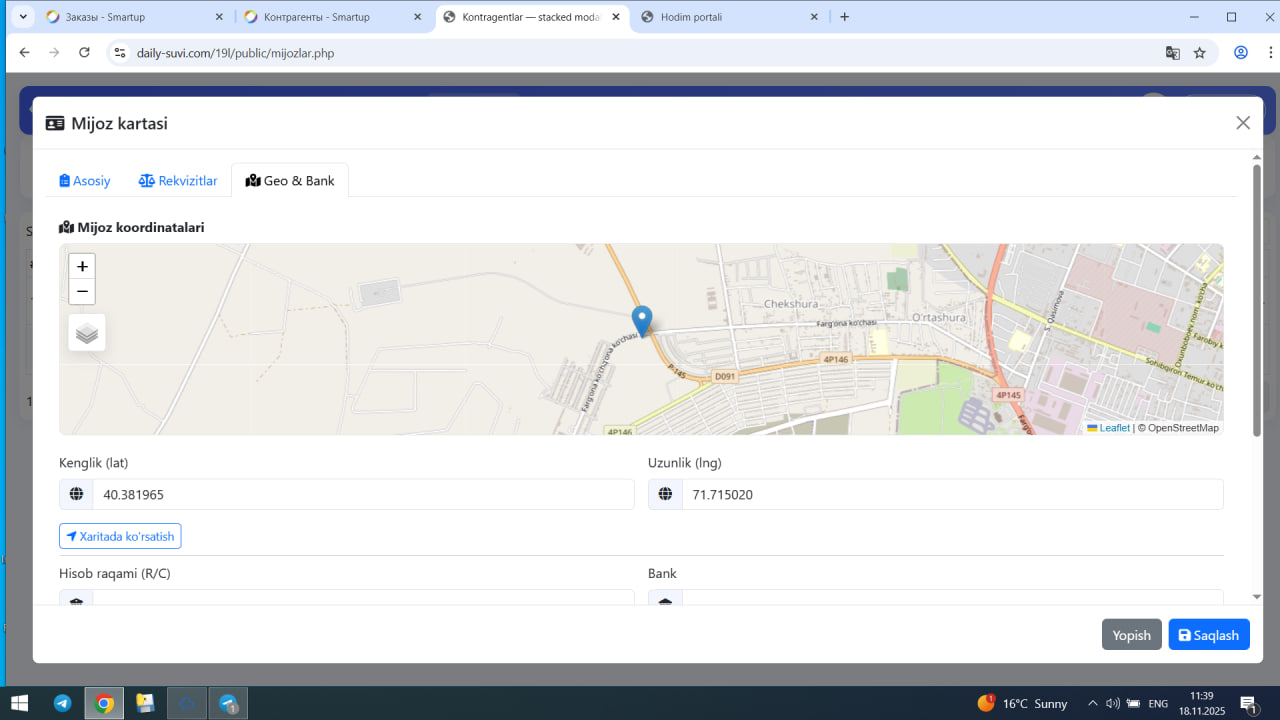The image size is (1280, 720).
Task: Close the Kontragentlar stacked modal tab
Action: tap(616, 17)
